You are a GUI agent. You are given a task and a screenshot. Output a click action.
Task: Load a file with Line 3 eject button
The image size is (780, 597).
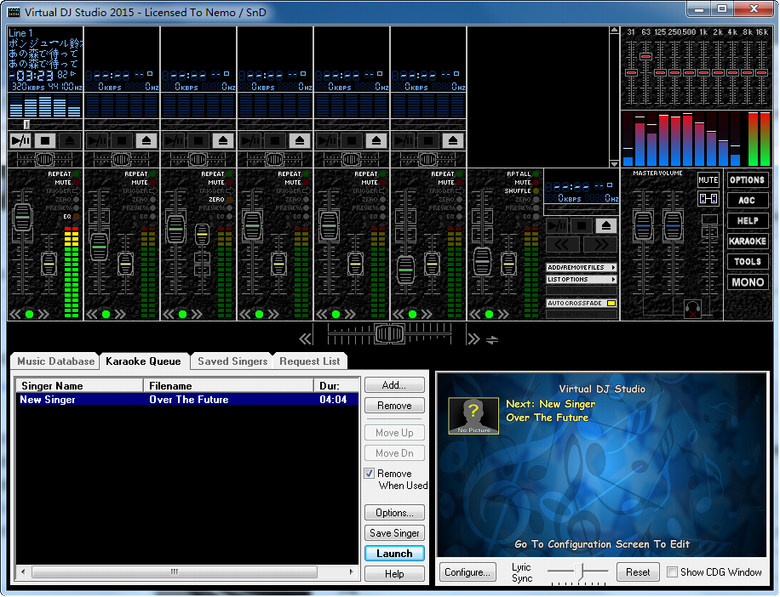tap(223, 141)
